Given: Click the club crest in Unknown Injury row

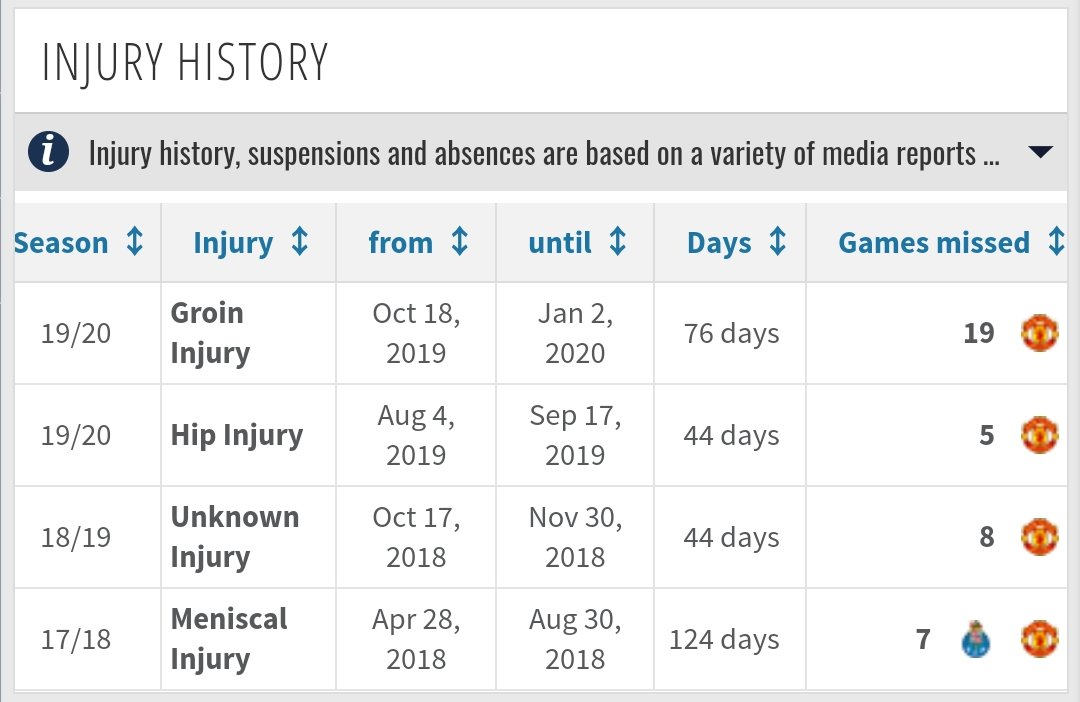Looking at the screenshot, I should pyautogui.click(x=1039, y=537).
